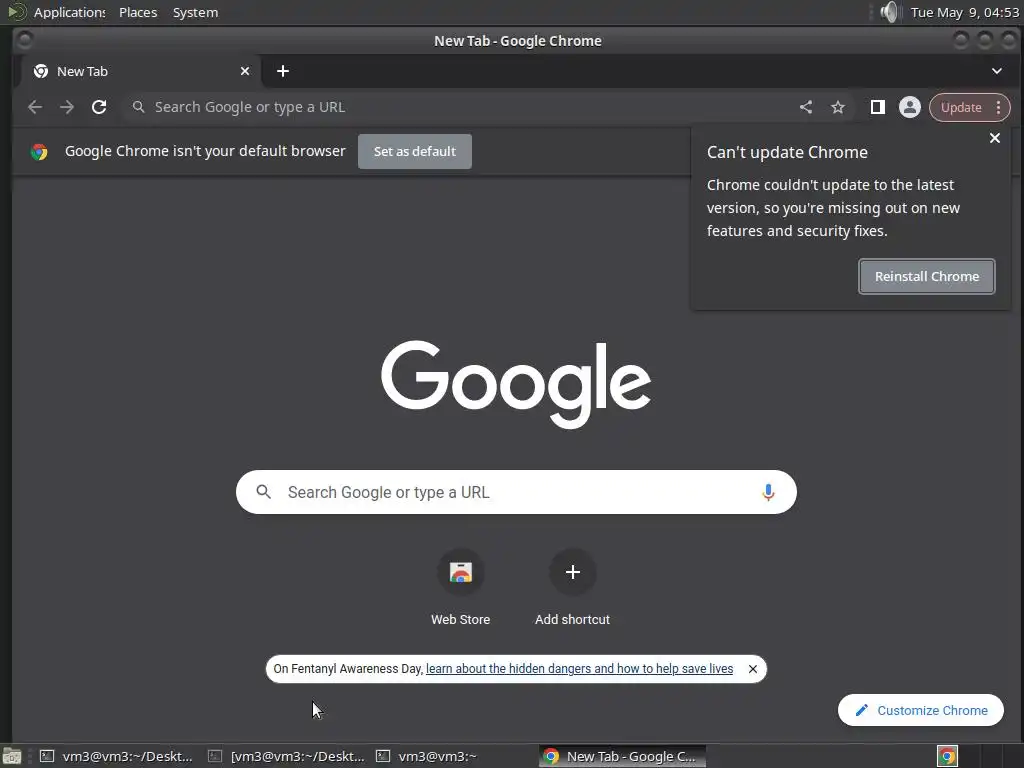1024x768 pixels.
Task: Click the Update button
Action: click(x=961, y=108)
